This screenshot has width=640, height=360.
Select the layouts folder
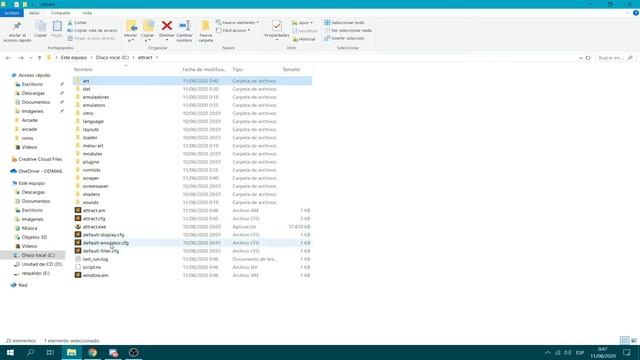click(x=91, y=129)
